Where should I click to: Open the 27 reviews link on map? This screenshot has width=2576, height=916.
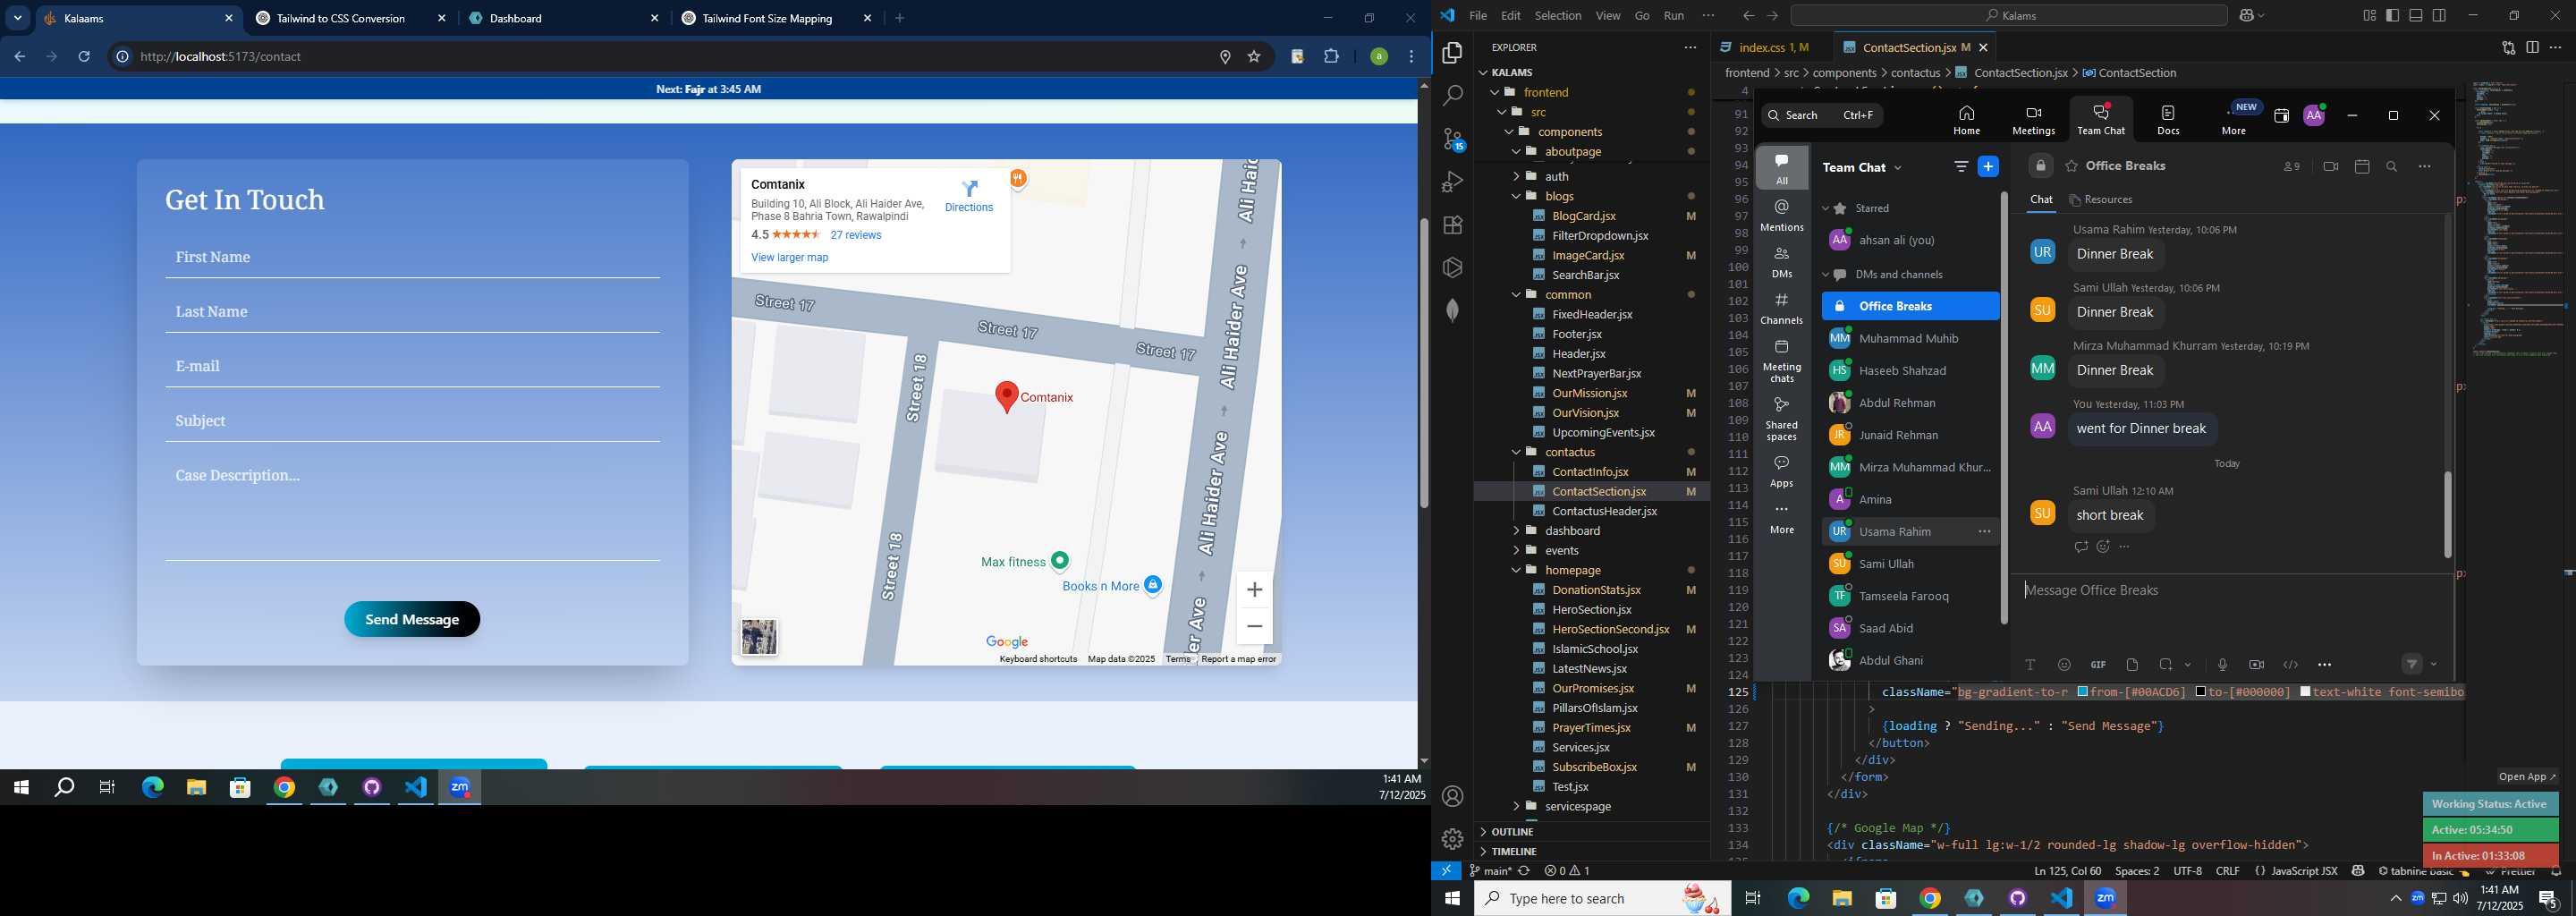click(856, 235)
